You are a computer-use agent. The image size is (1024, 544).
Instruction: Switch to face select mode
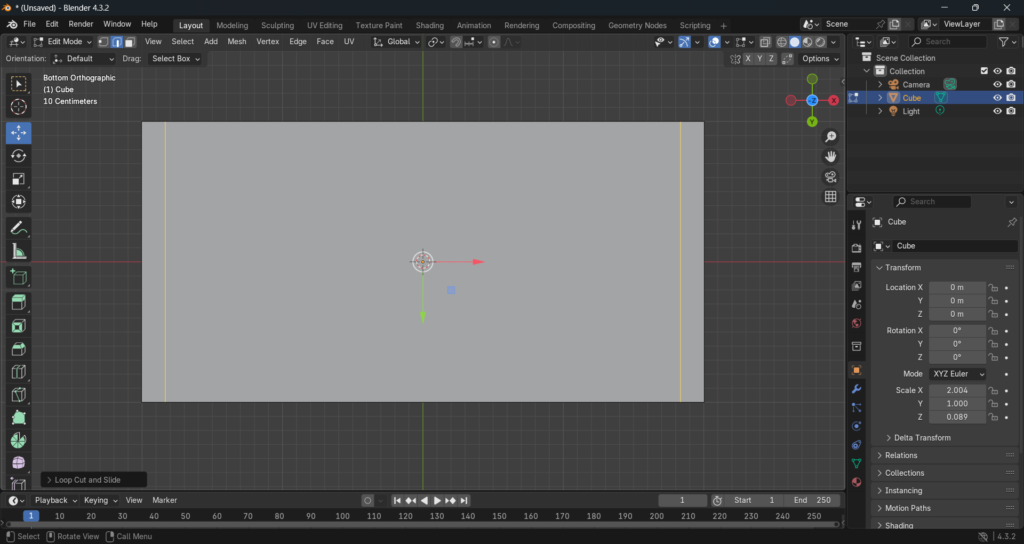(x=129, y=42)
